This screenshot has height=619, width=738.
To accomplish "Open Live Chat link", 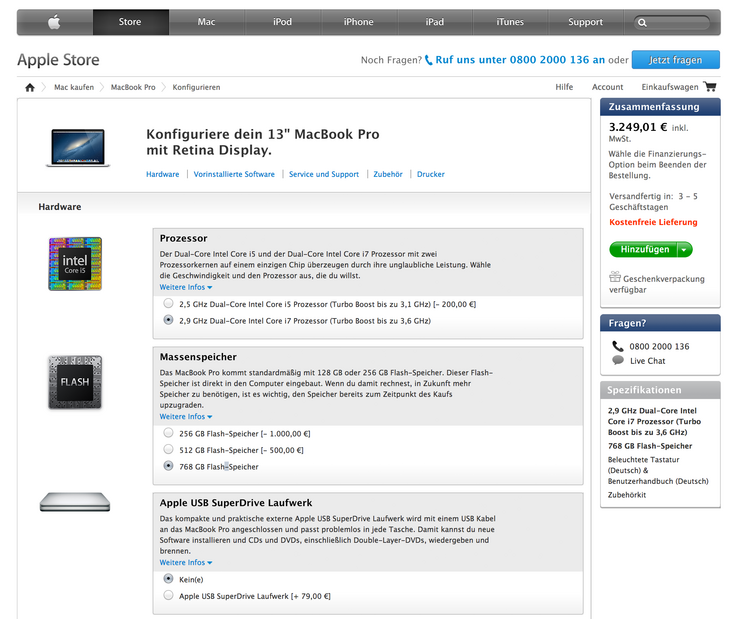I will pyautogui.click(x=648, y=361).
